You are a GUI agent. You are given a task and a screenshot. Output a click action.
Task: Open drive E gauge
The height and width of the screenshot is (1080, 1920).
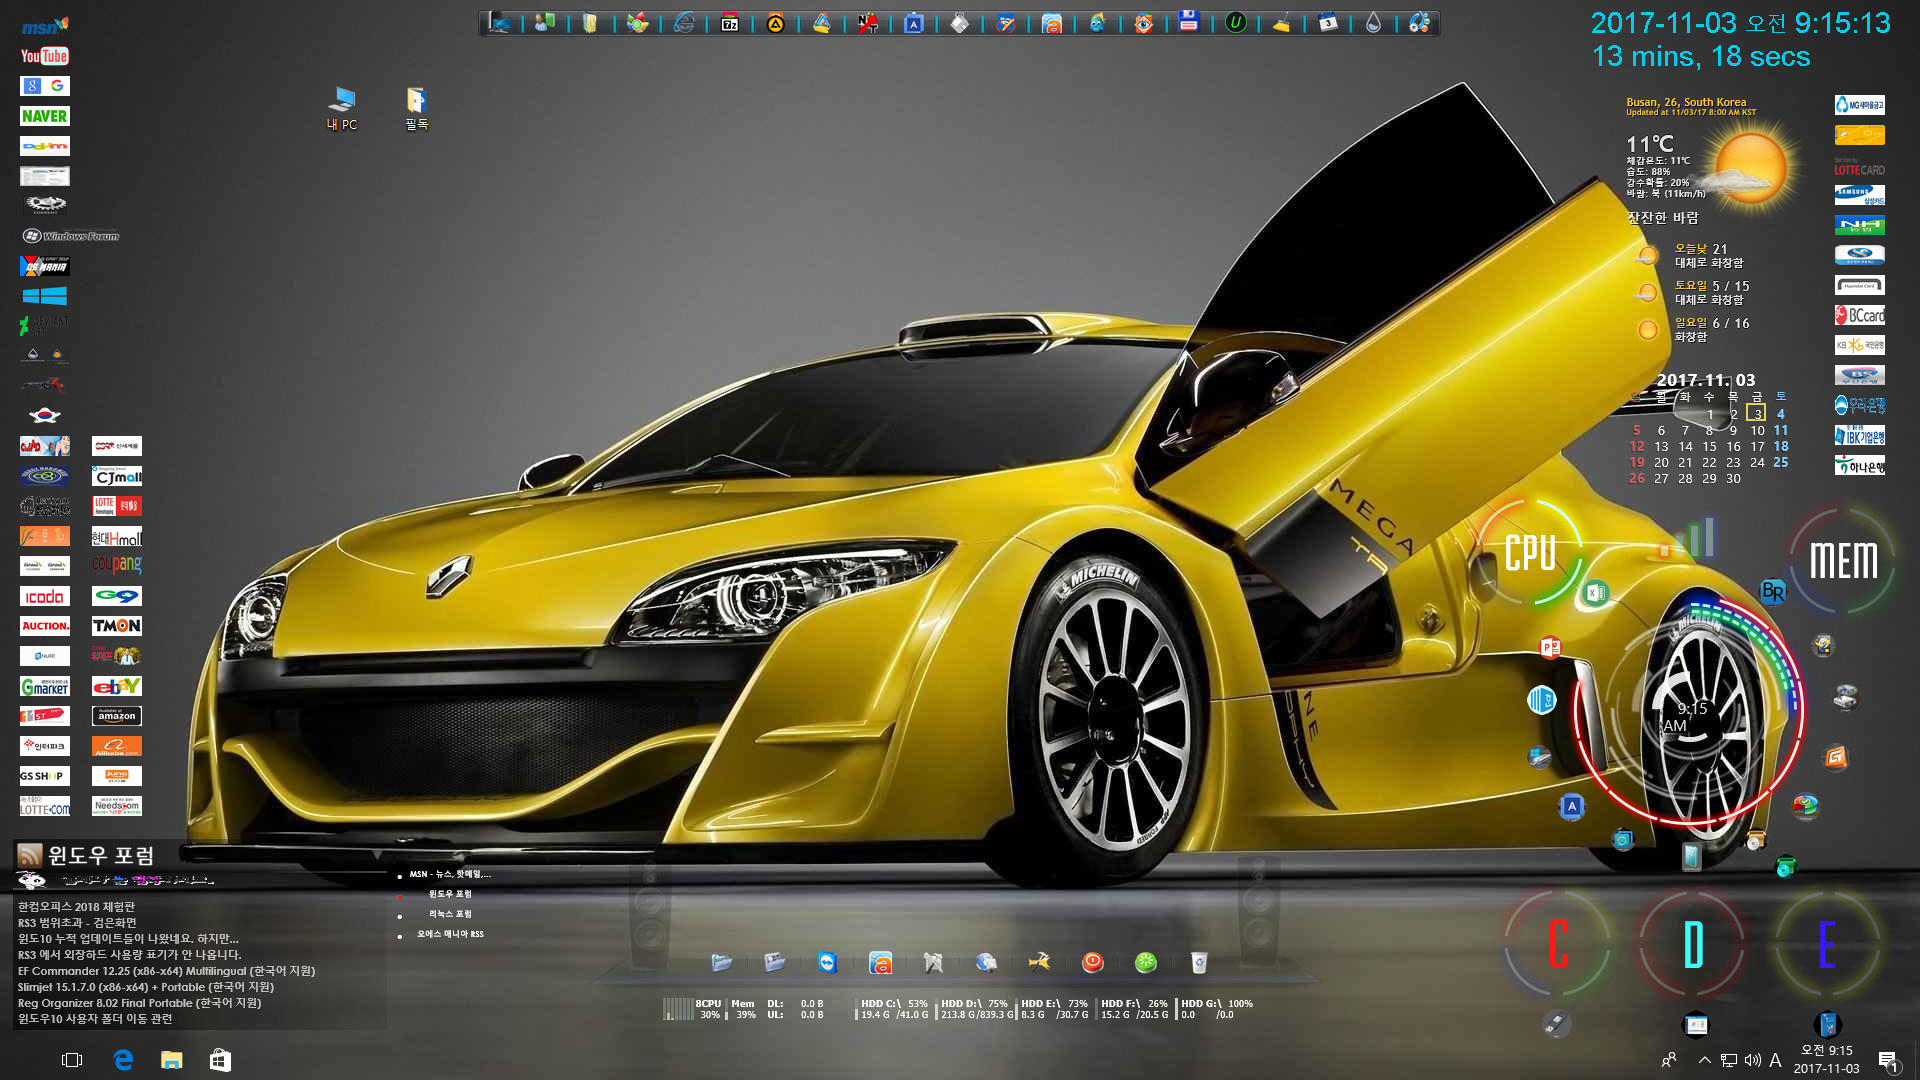tap(1827, 944)
